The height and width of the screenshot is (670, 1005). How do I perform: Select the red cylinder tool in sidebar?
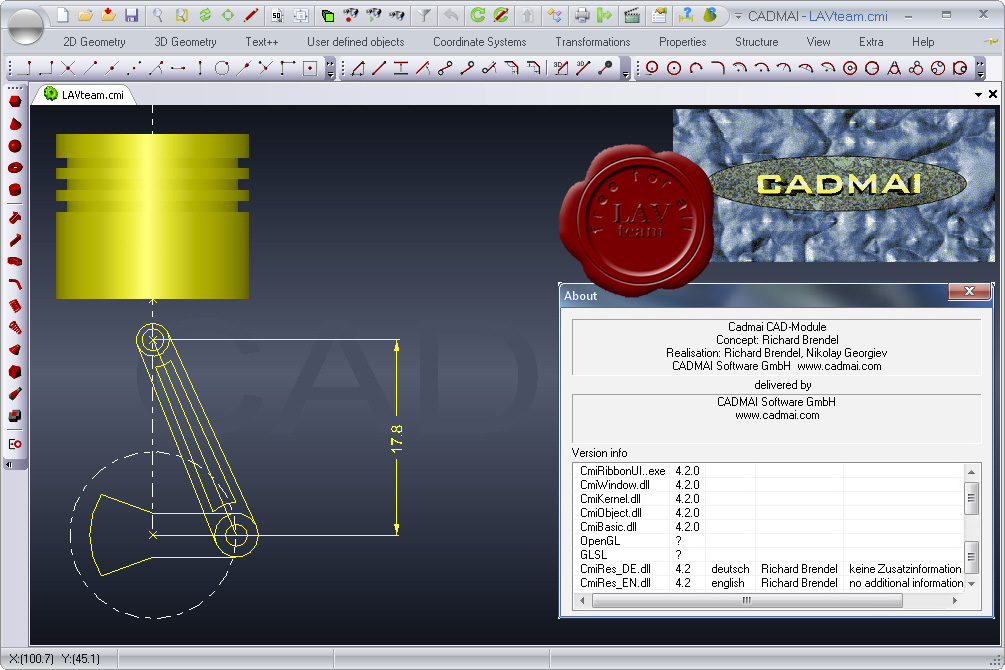click(15, 190)
